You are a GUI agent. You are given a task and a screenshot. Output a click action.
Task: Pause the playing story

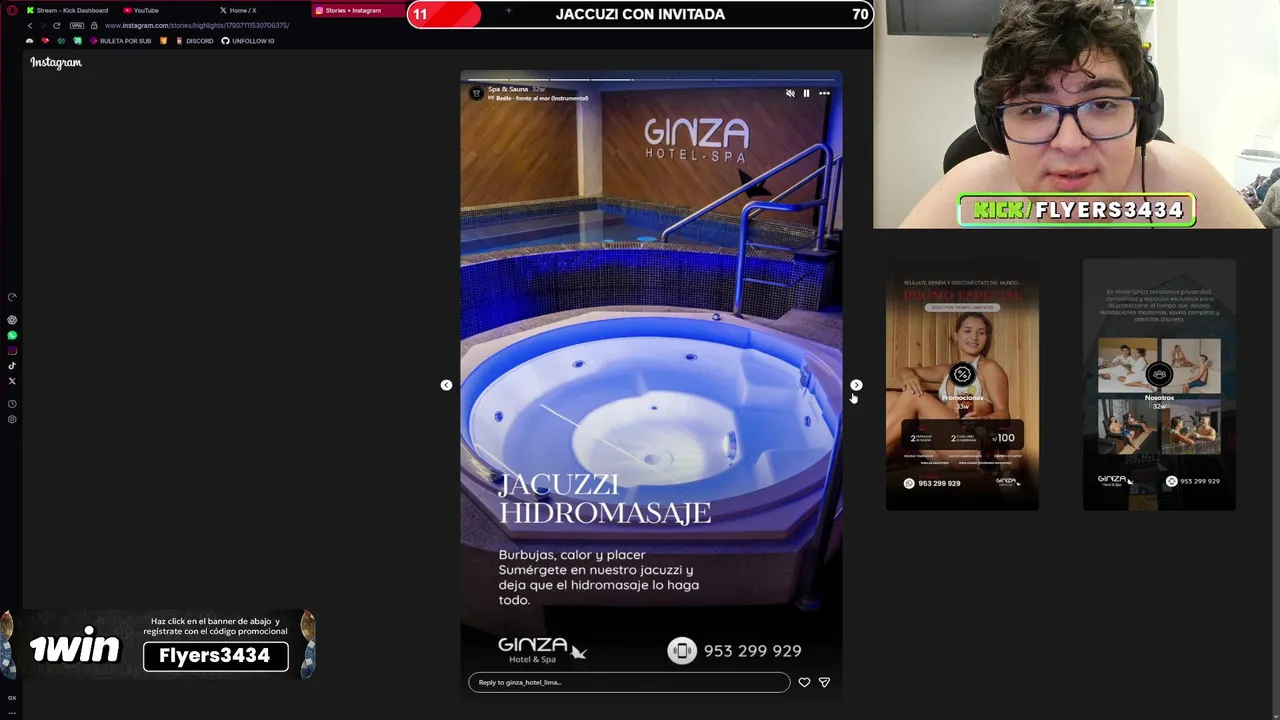[x=806, y=93]
